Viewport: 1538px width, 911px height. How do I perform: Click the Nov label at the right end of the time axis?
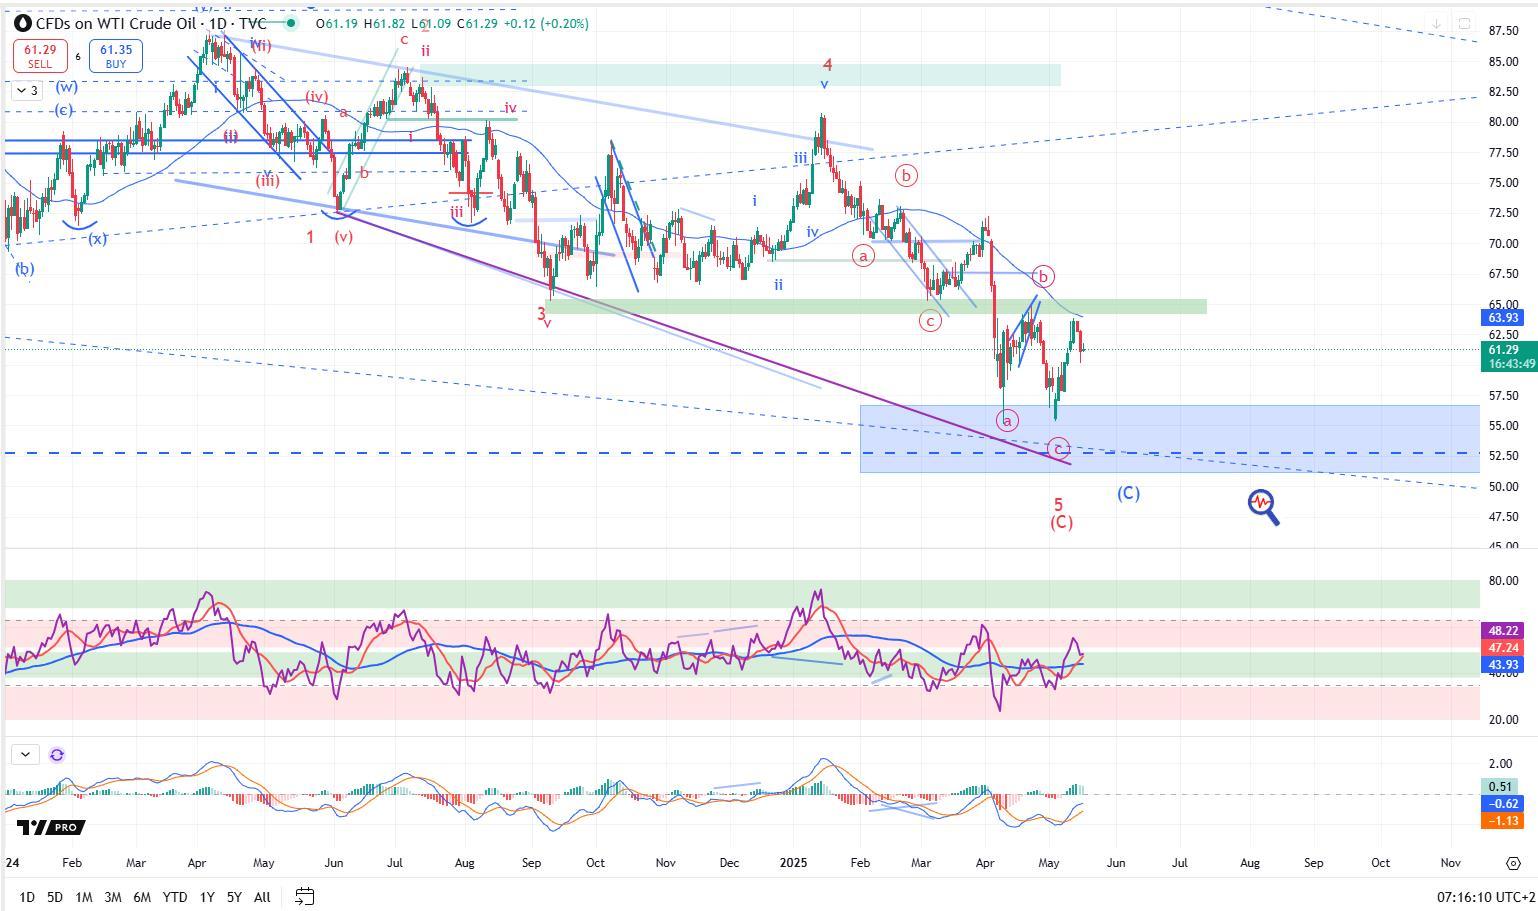(x=1451, y=863)
